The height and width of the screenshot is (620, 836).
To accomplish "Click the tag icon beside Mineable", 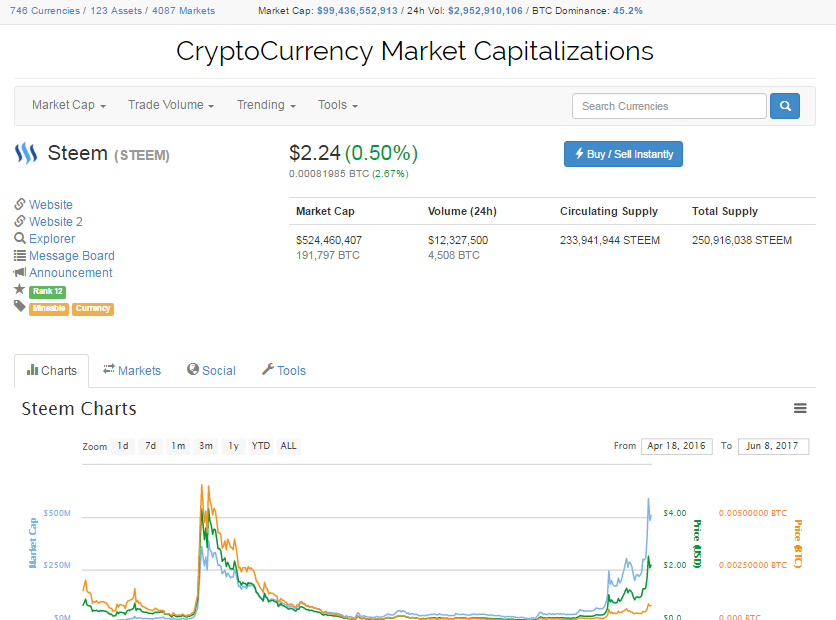I will click(20, 306).
